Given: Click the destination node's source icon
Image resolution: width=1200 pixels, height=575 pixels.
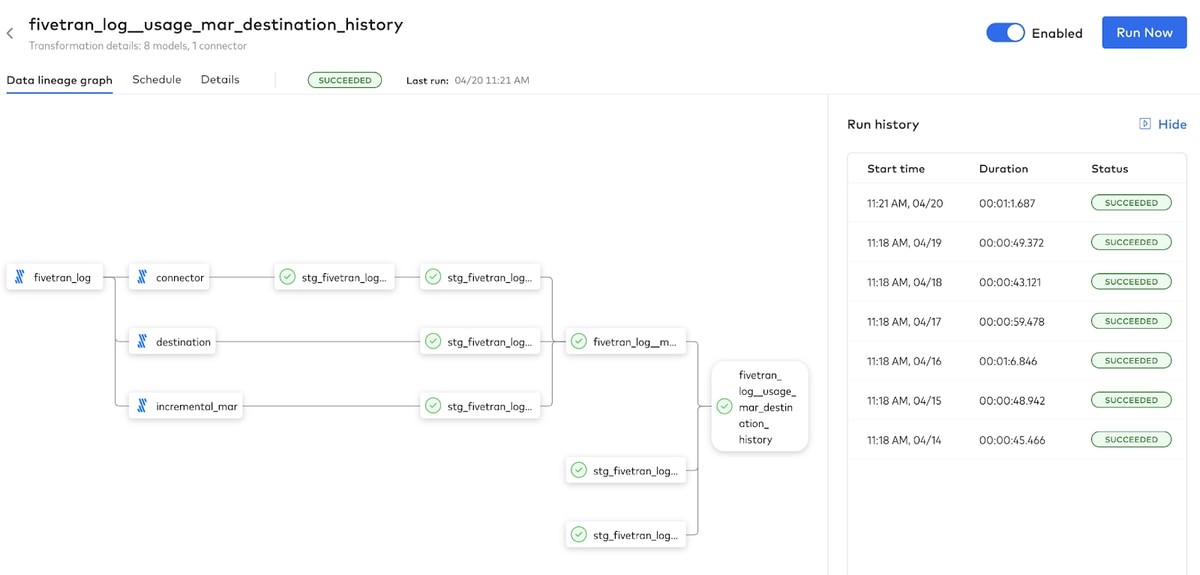Looking at the screenshot, I should pyautogui.click(x=142, y=342).
